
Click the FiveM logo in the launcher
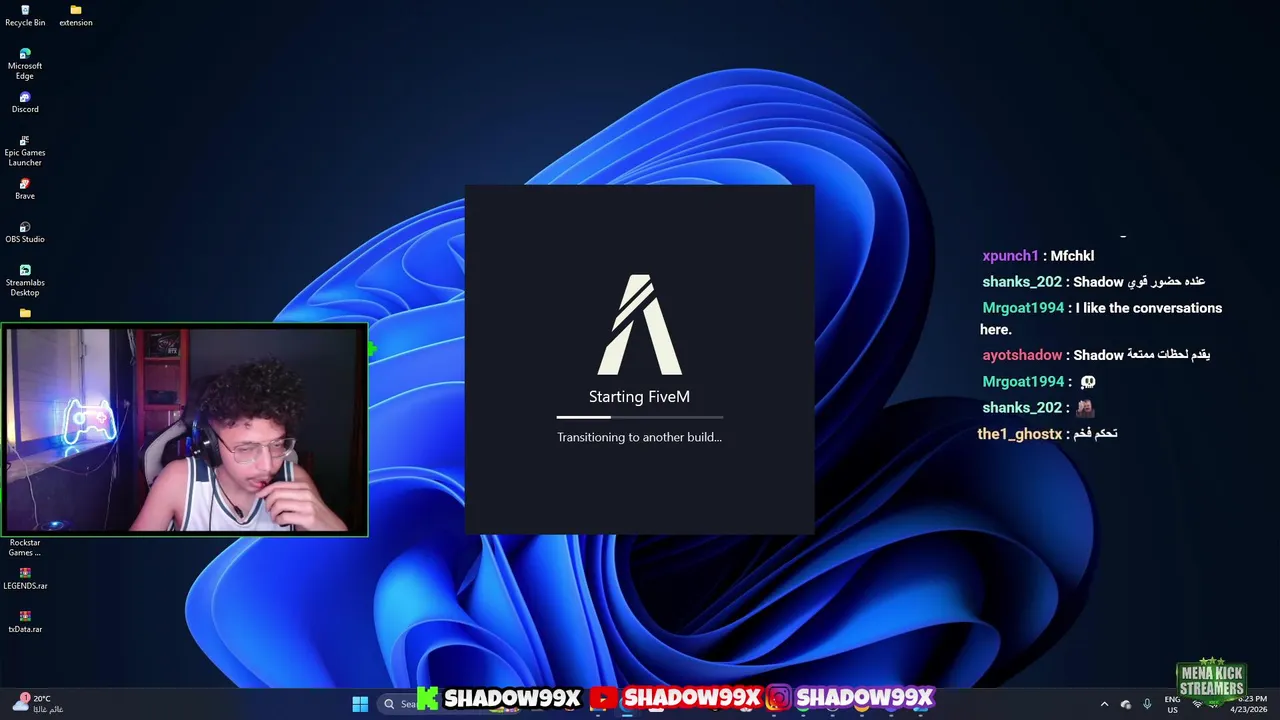tap(640, 325)
